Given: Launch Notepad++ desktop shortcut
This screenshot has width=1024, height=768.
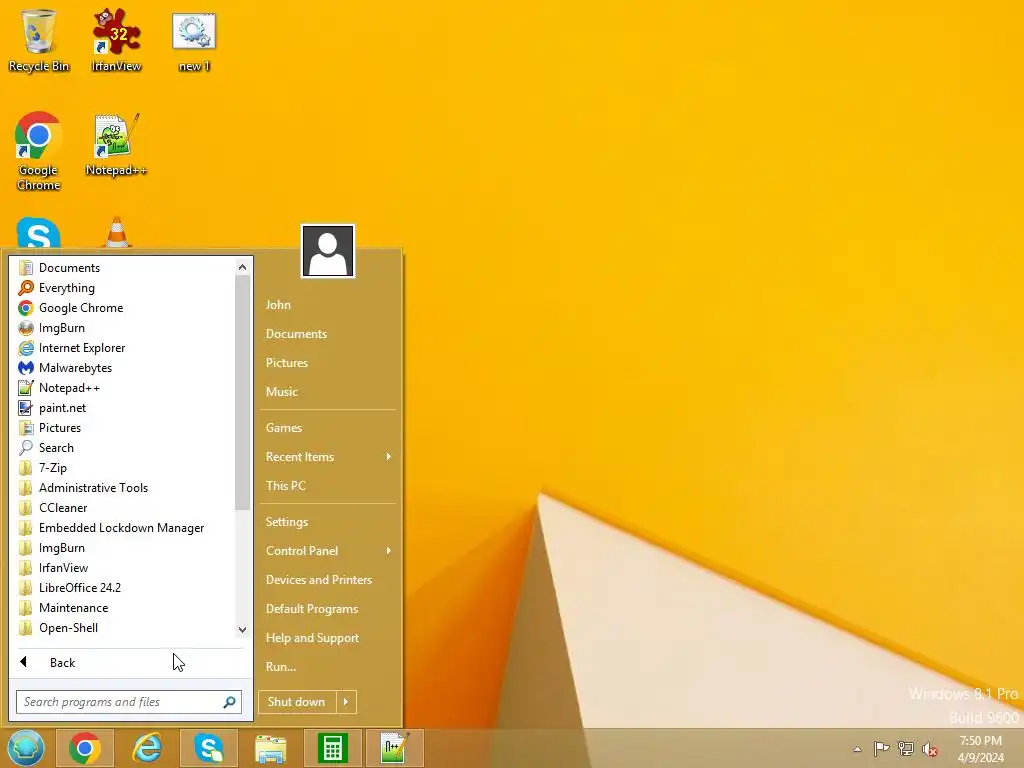Looking at the screenshot, I should point(116,145).
